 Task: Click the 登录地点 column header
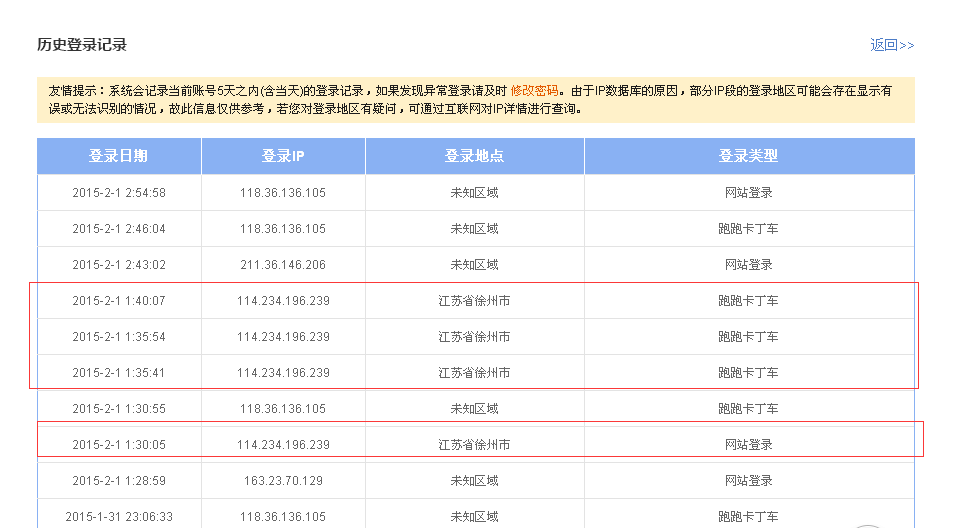pos(475,156)
